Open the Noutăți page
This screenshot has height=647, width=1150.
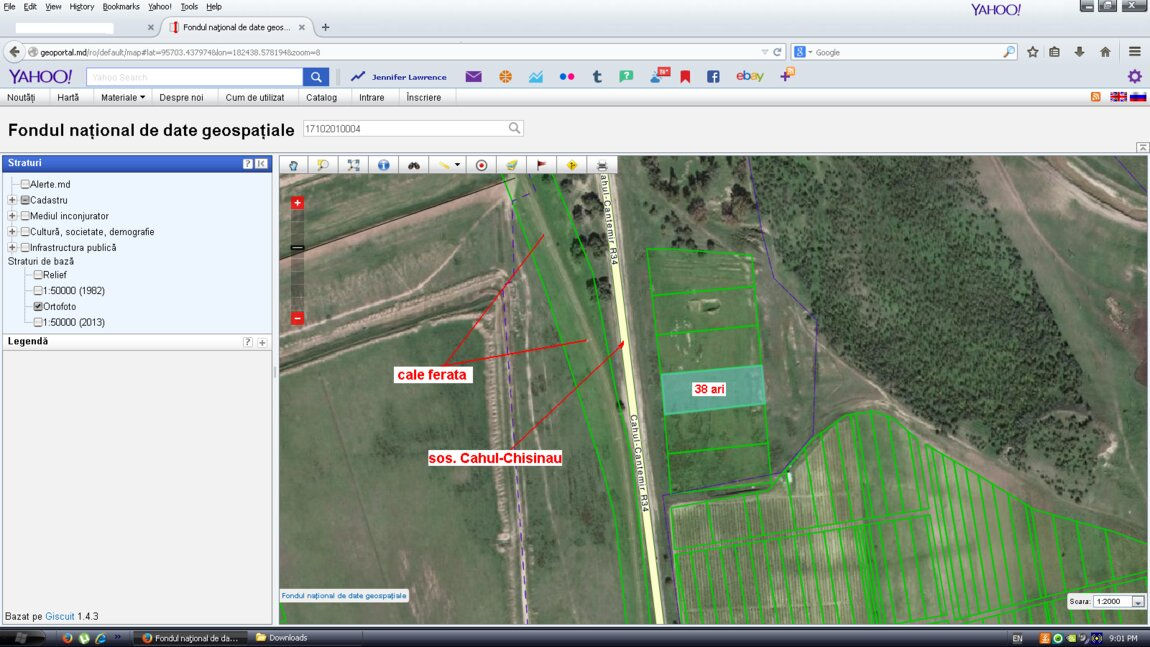[x=21, y=97]
